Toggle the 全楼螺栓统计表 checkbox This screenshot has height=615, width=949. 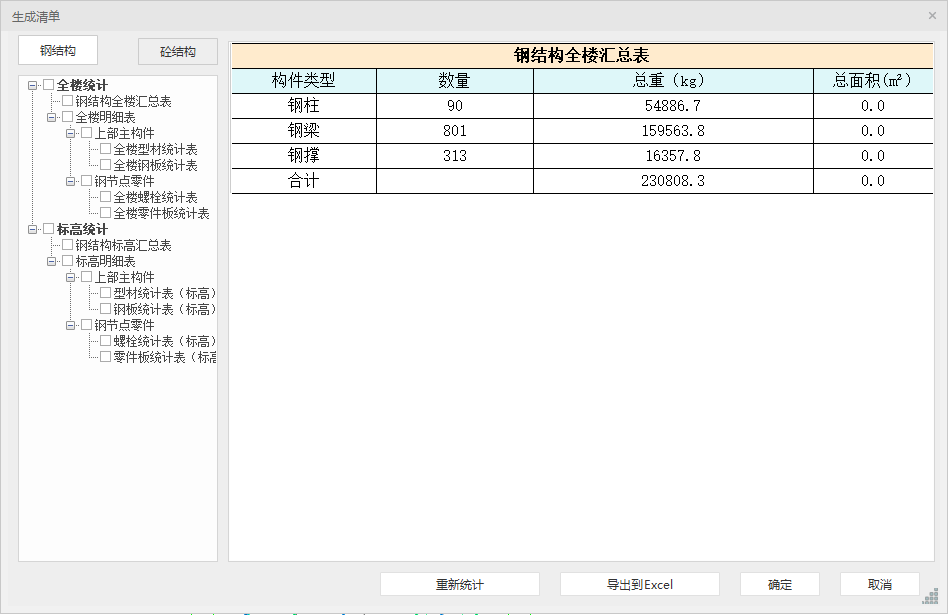[106, 197]
